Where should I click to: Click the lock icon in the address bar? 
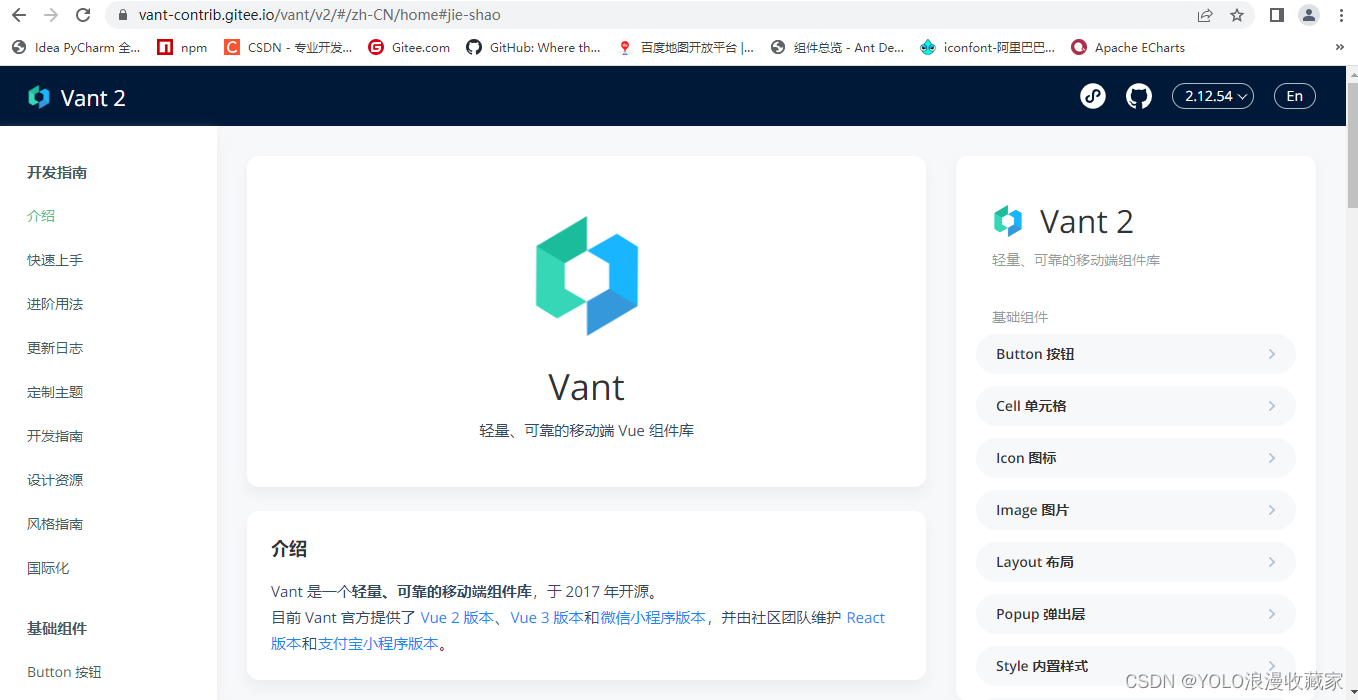coord(123,15)
